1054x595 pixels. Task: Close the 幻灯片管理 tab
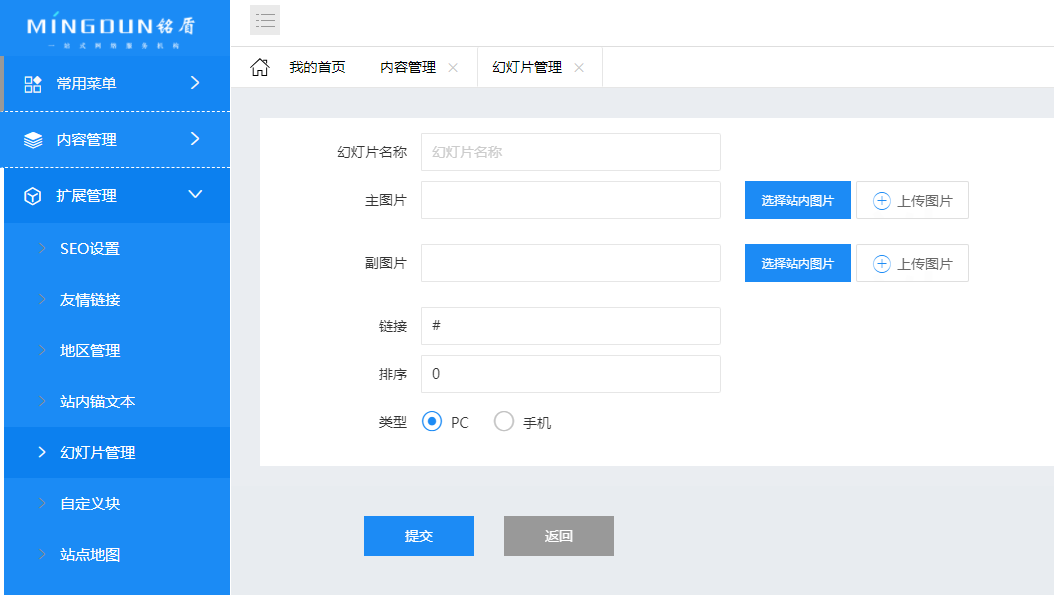tap(579, 68)
